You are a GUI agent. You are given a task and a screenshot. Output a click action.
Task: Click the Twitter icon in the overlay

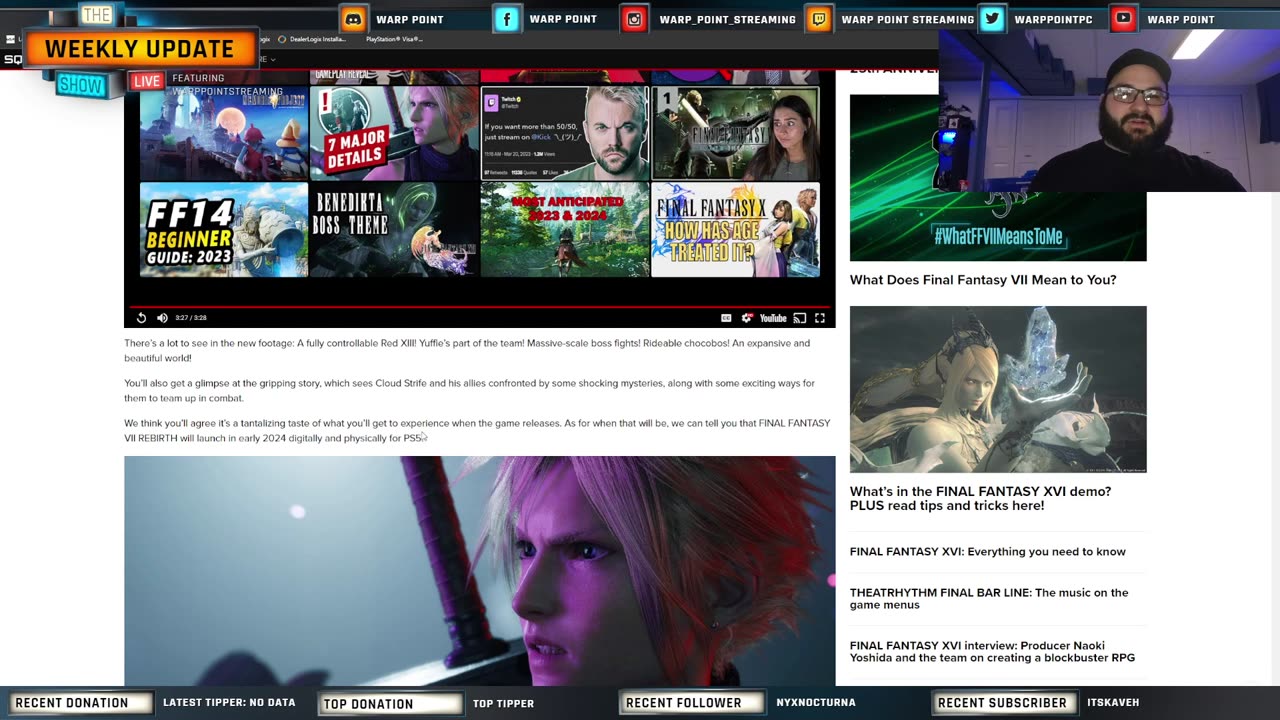992,18
